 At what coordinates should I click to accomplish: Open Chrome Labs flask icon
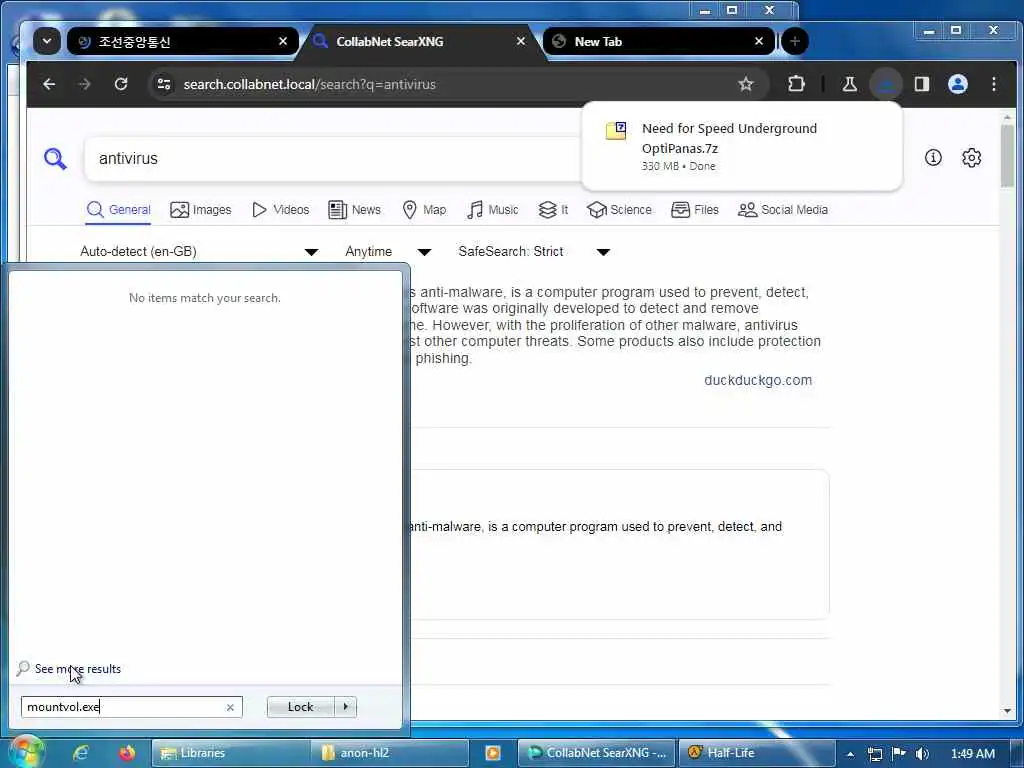pyautogui.click(x=850, y=84)
